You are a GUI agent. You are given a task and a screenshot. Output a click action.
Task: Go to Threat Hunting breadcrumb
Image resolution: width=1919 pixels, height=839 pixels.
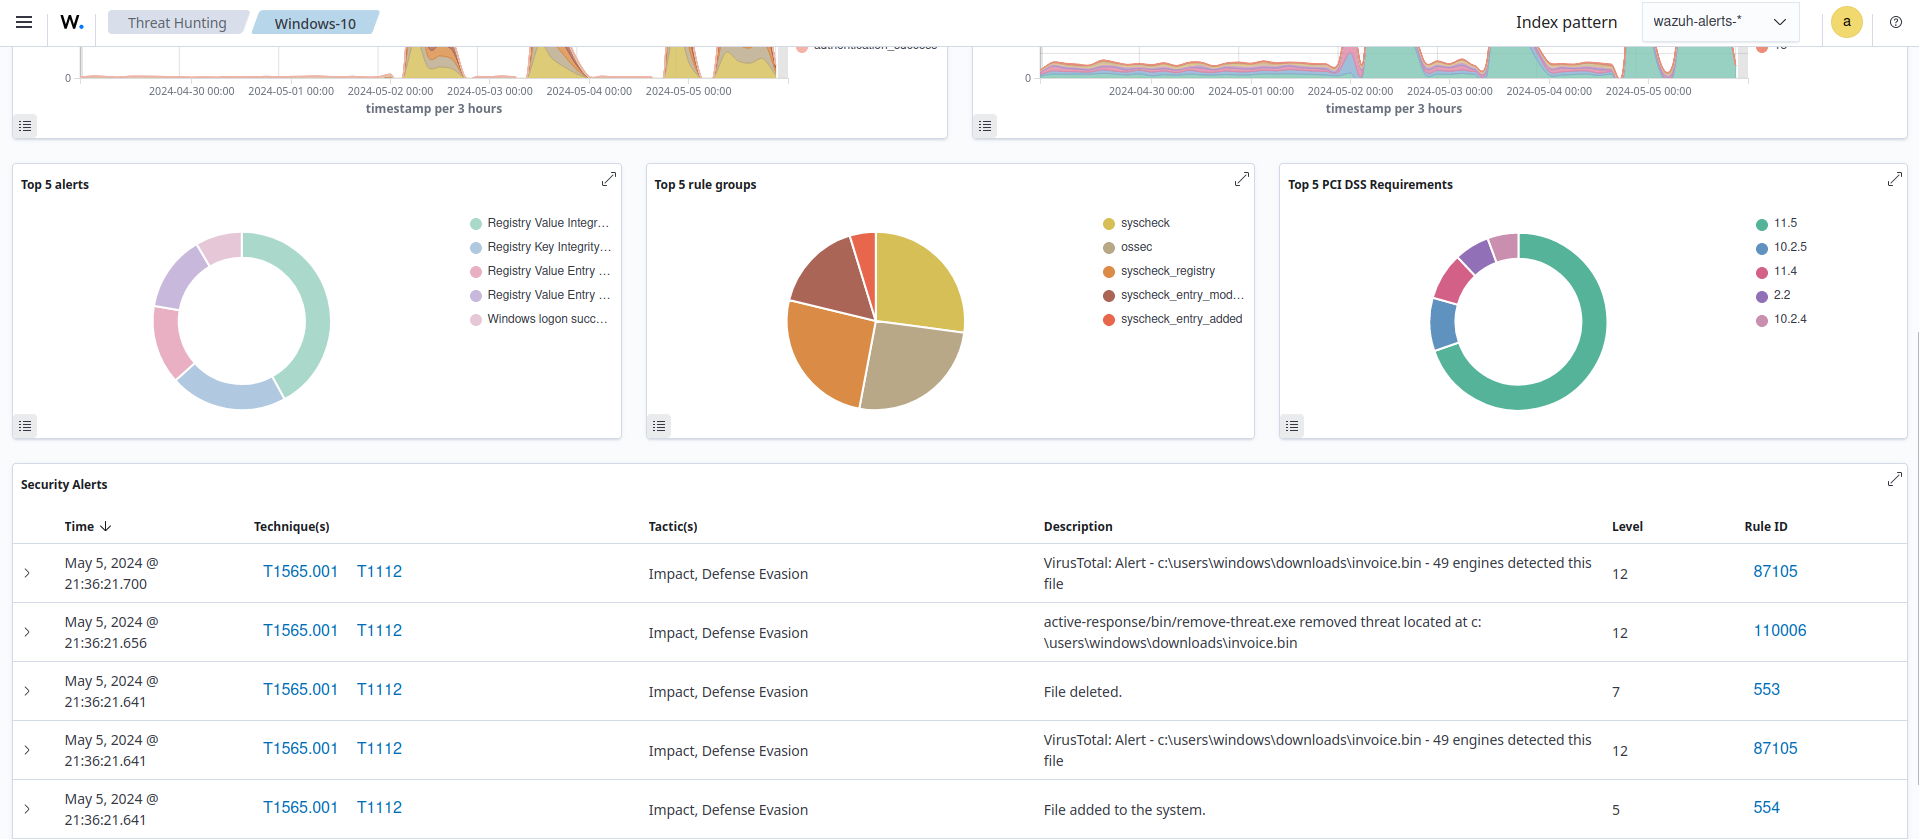click(177, 23)
